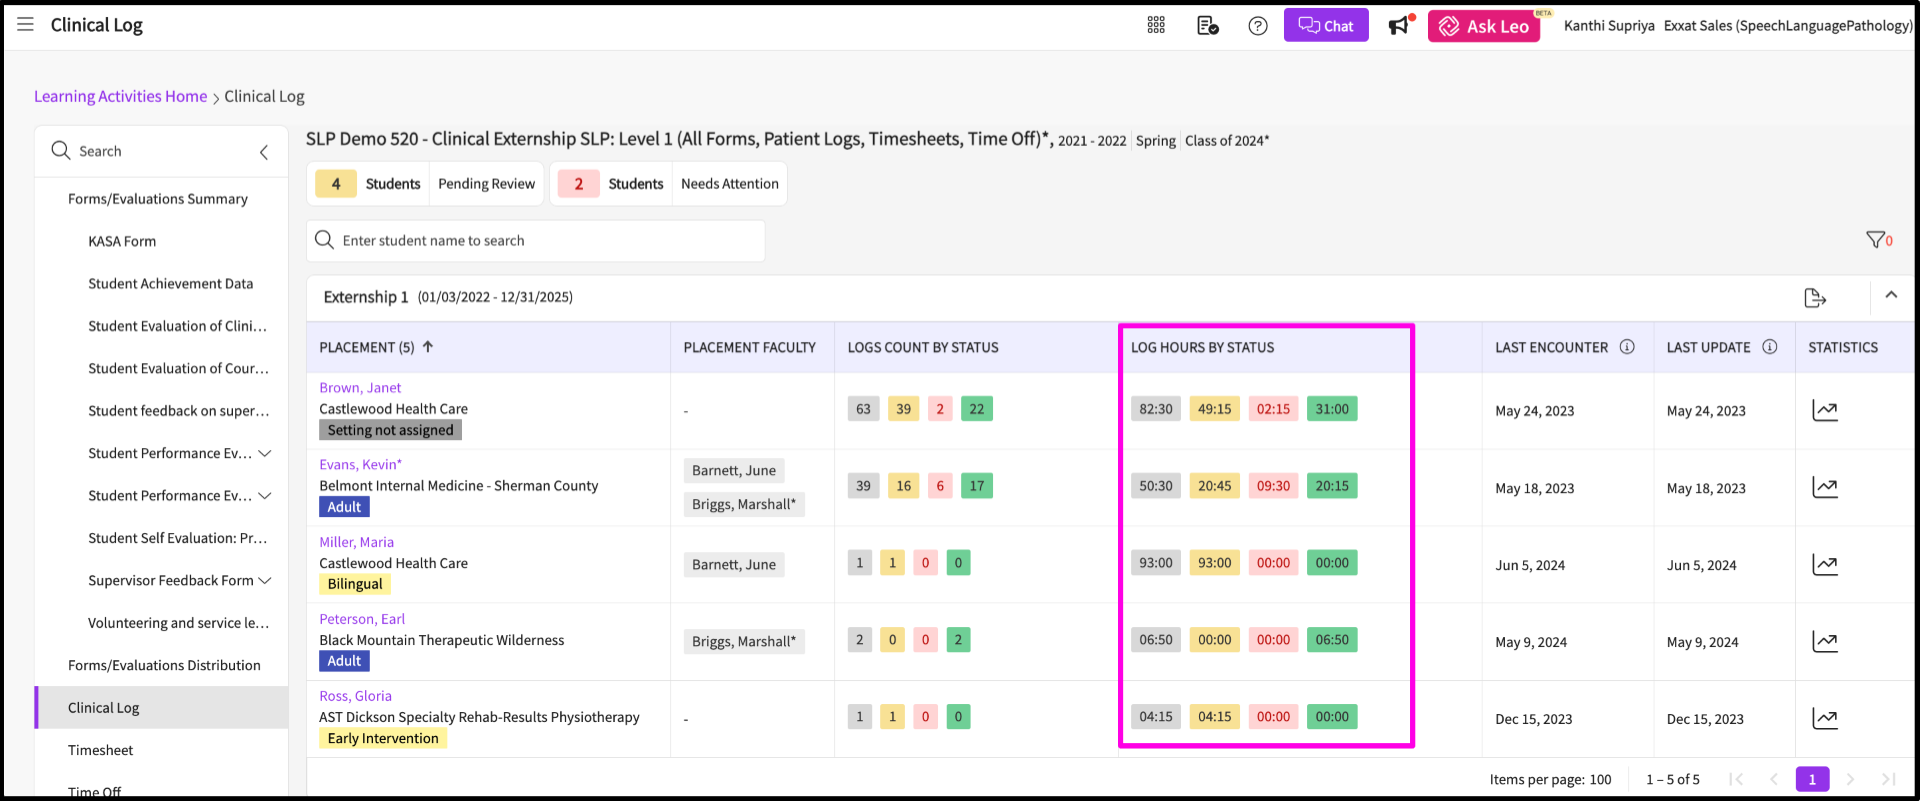View statistics chart for Miller, Maria

point(1825,565)
